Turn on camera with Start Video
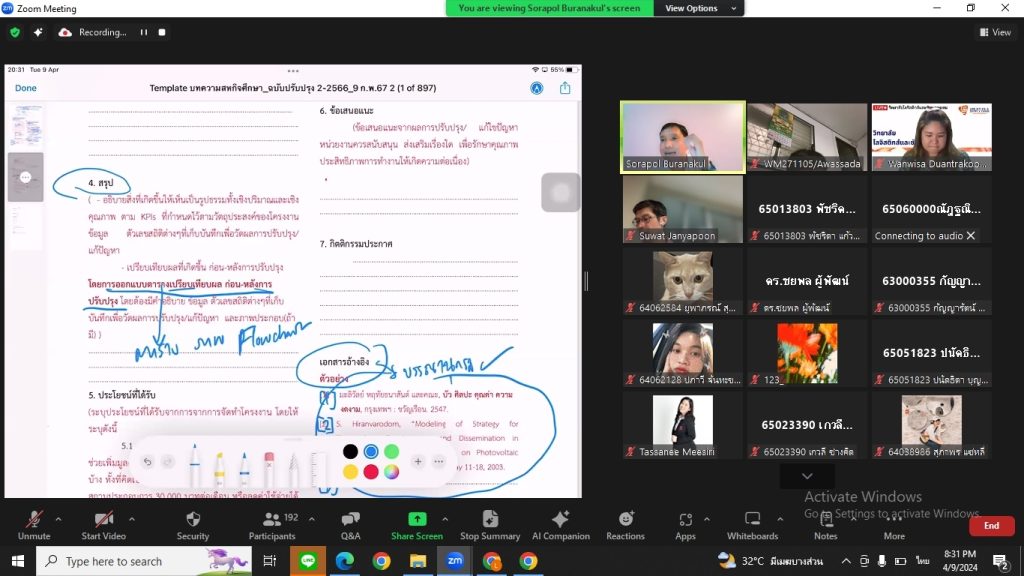This screenshot has width=1024, height=576. pos(103,525)
